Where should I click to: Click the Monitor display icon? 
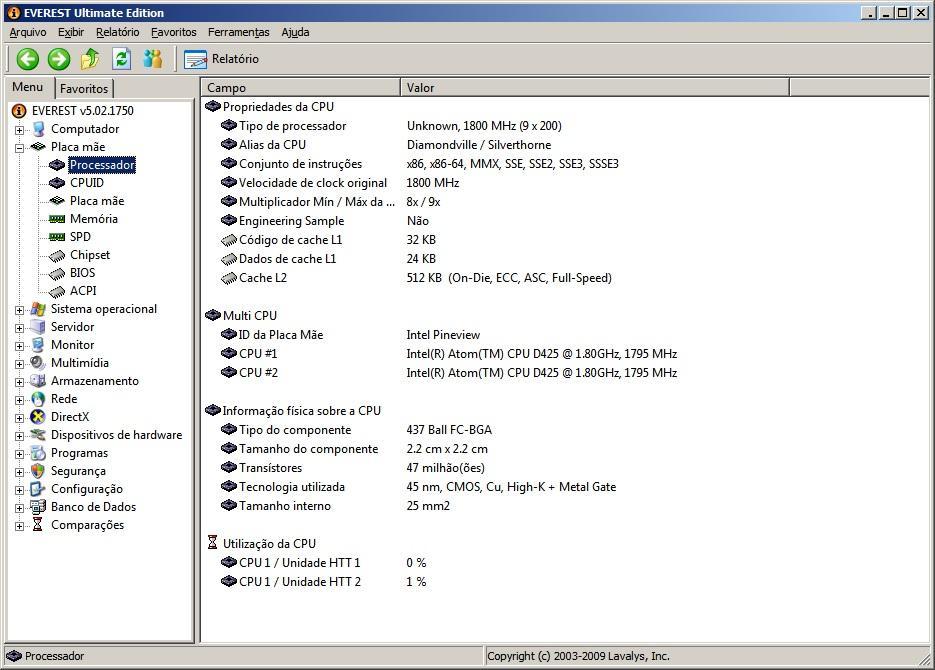click(x=38, y=345)
